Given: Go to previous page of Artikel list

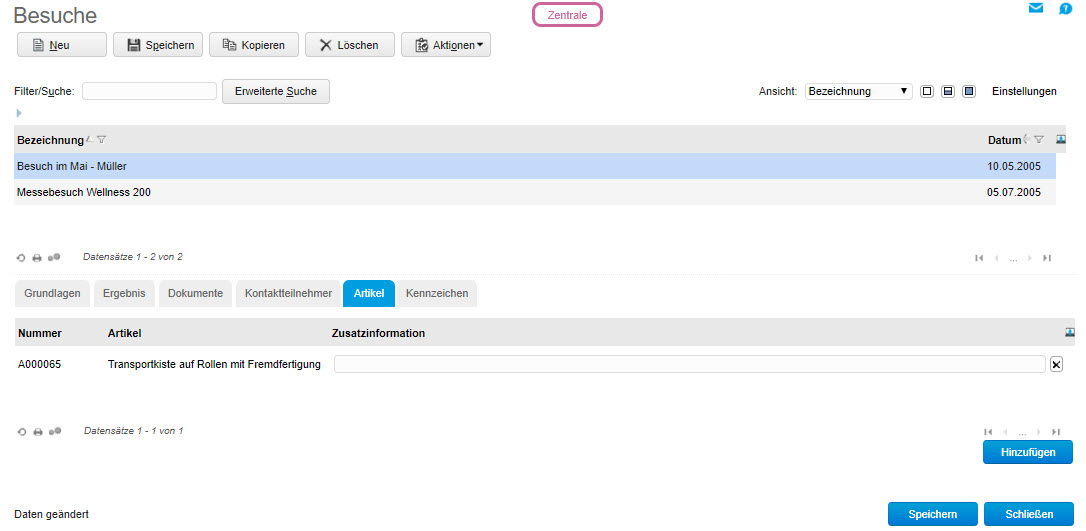Looking at the screenshot, I should [1005, 431].
